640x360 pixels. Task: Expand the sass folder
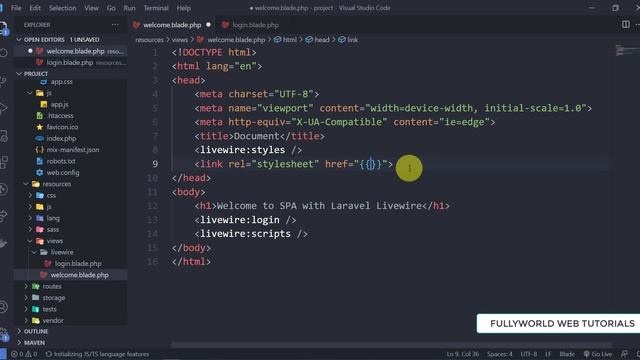point(53,229)
